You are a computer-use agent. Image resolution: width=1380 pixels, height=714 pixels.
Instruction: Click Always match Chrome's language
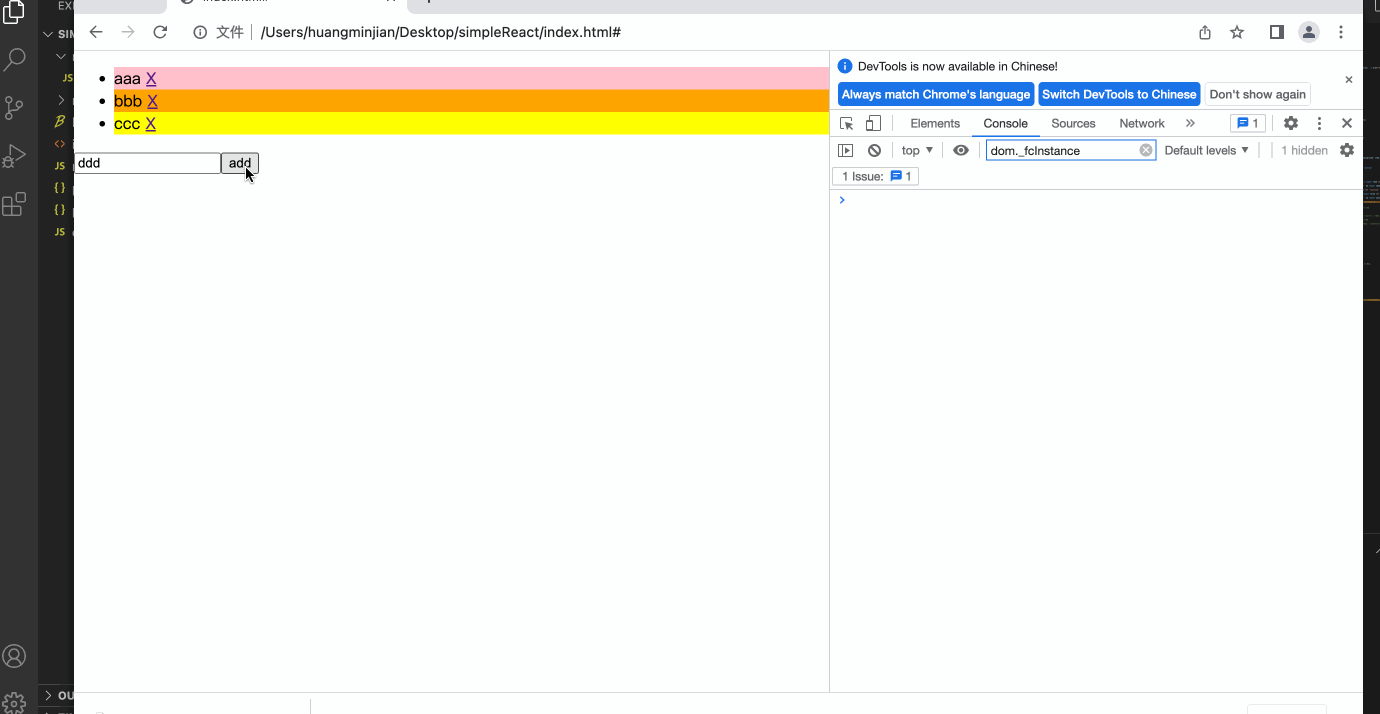click(x=936, y=94)
